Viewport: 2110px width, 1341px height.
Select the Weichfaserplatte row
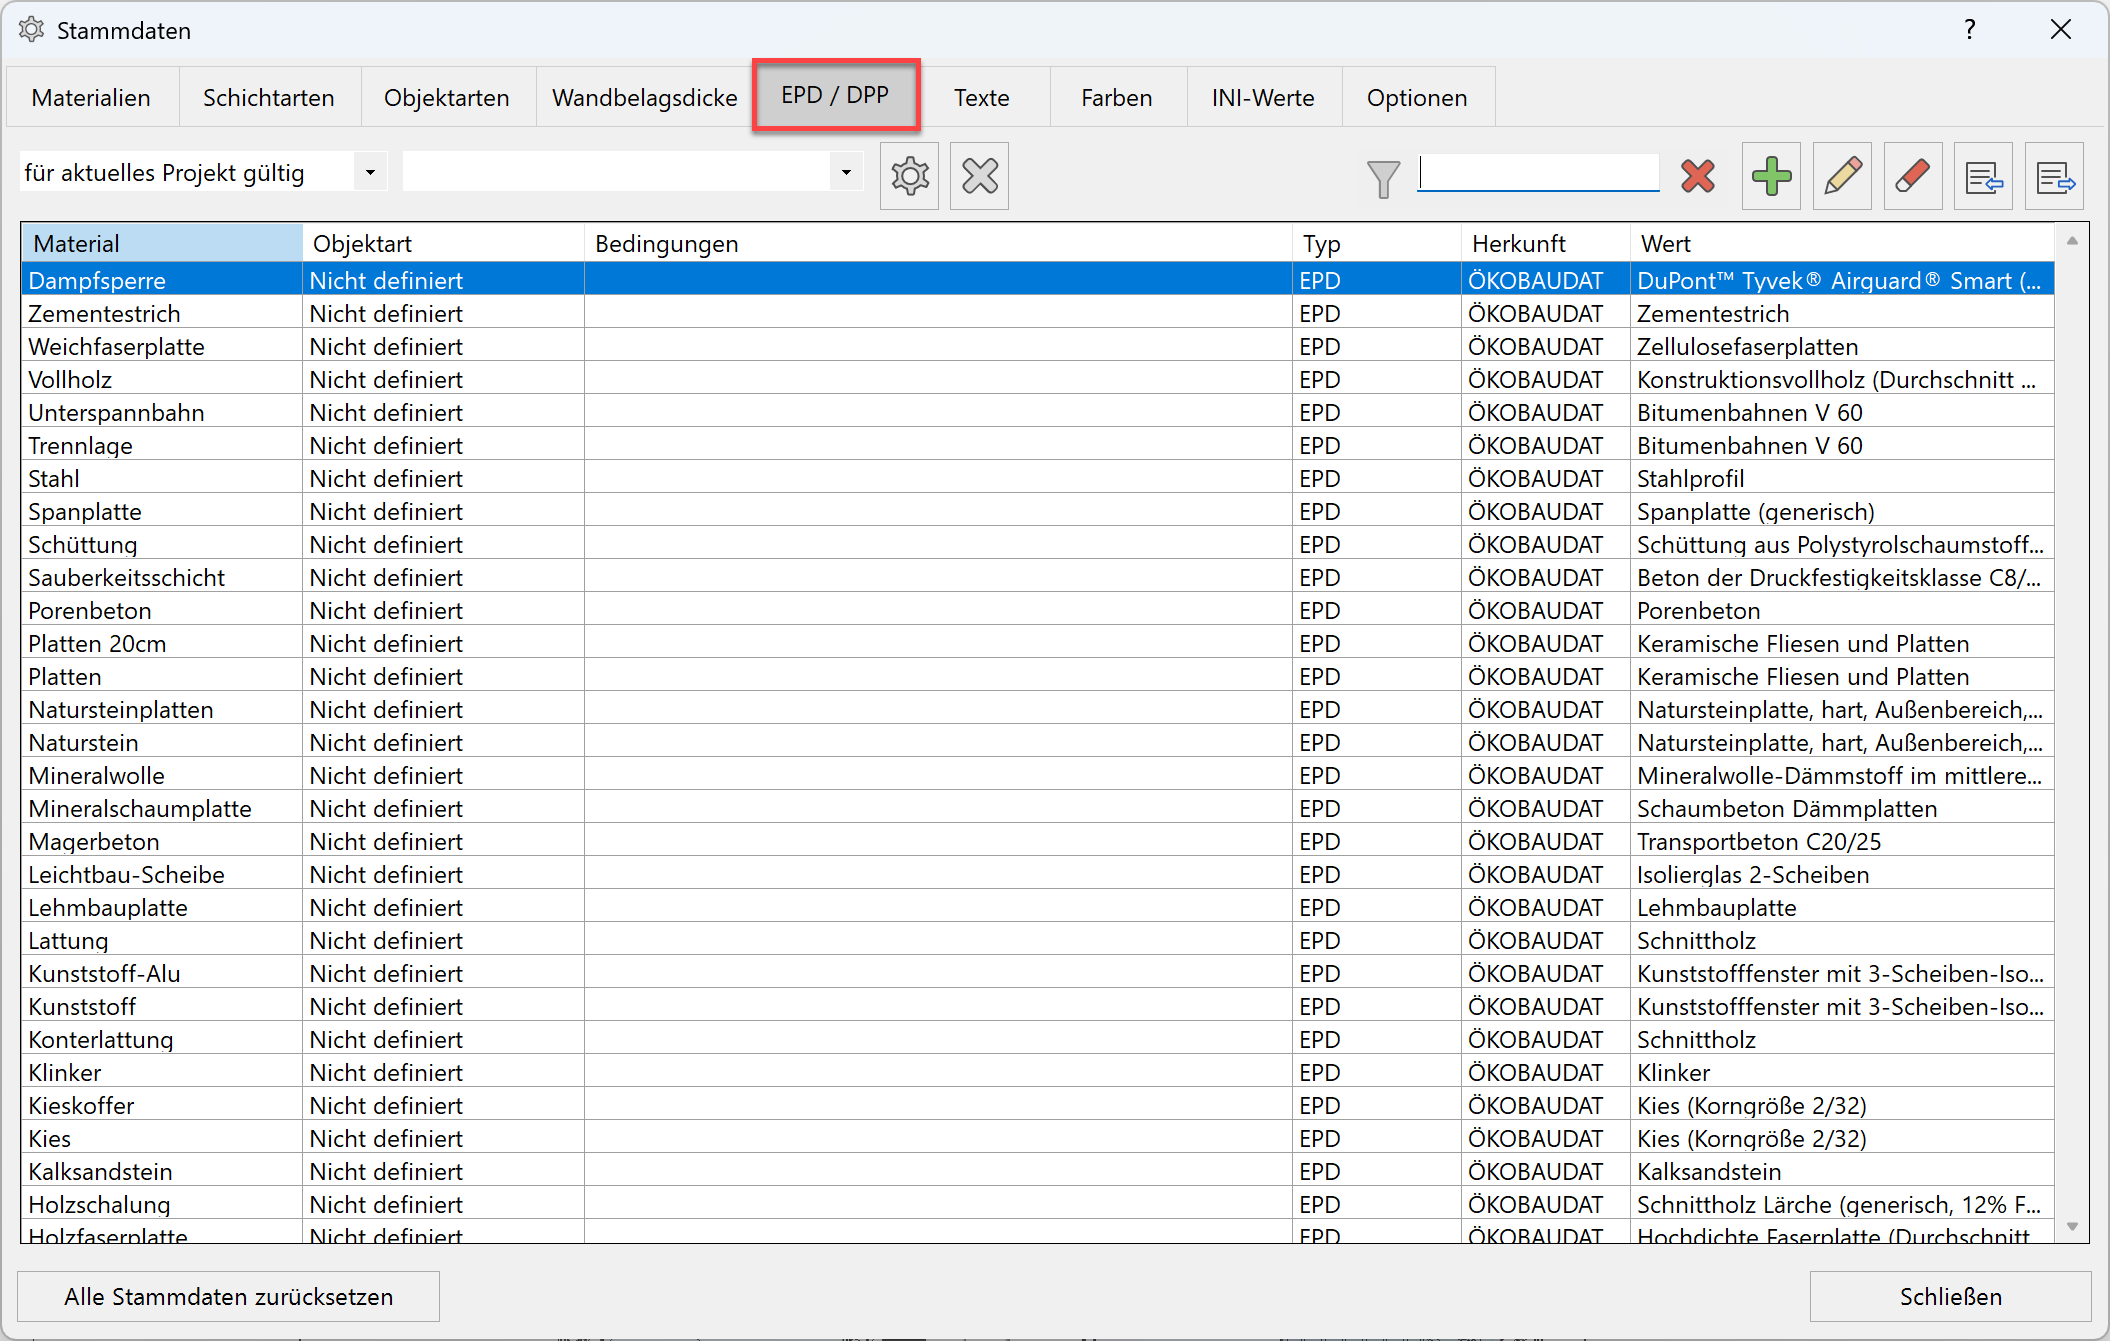coord(1038,347)
